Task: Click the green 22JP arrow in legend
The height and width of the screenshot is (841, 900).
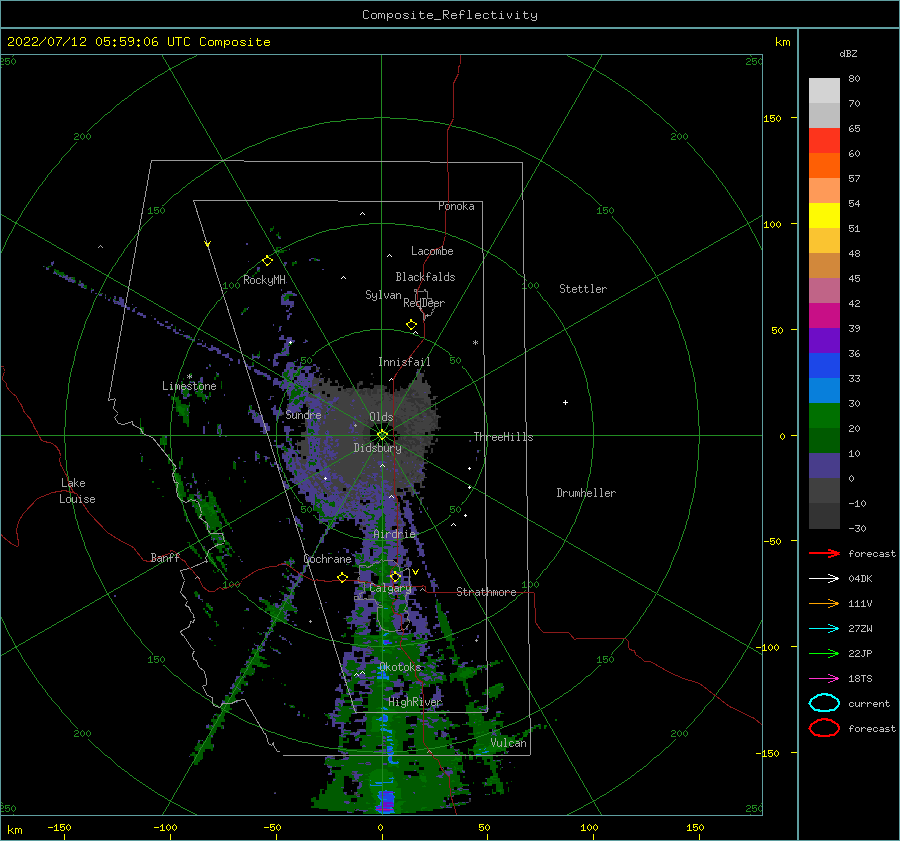Action: [x=824, y=653]
